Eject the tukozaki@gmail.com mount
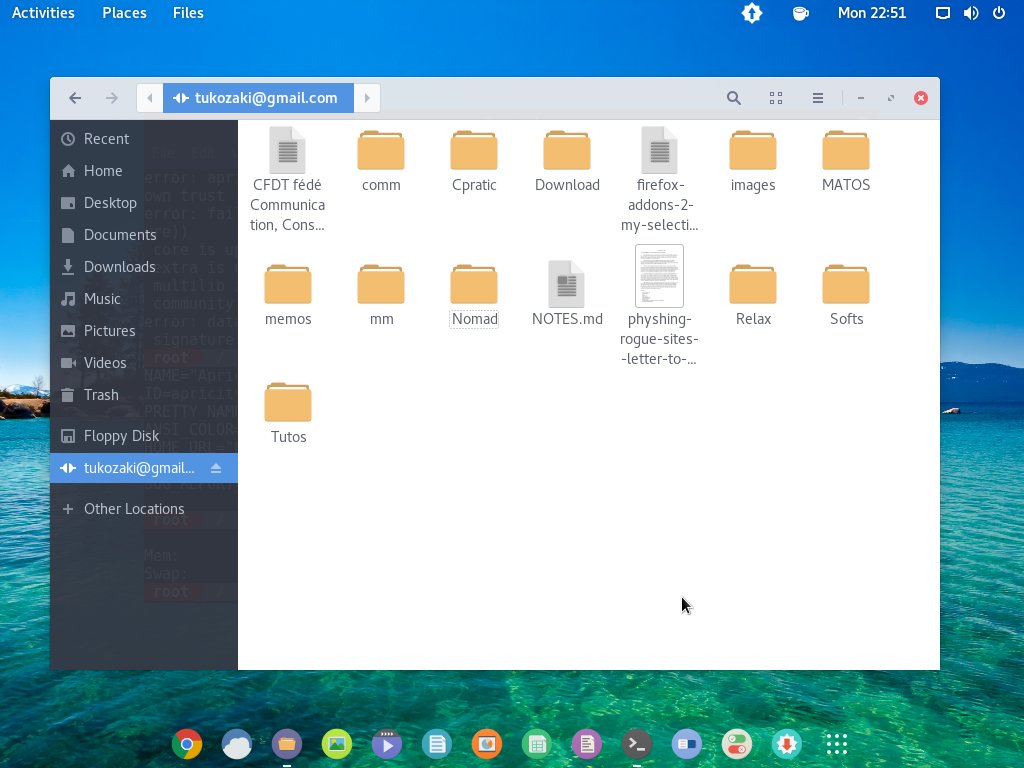 pos(216,467)
